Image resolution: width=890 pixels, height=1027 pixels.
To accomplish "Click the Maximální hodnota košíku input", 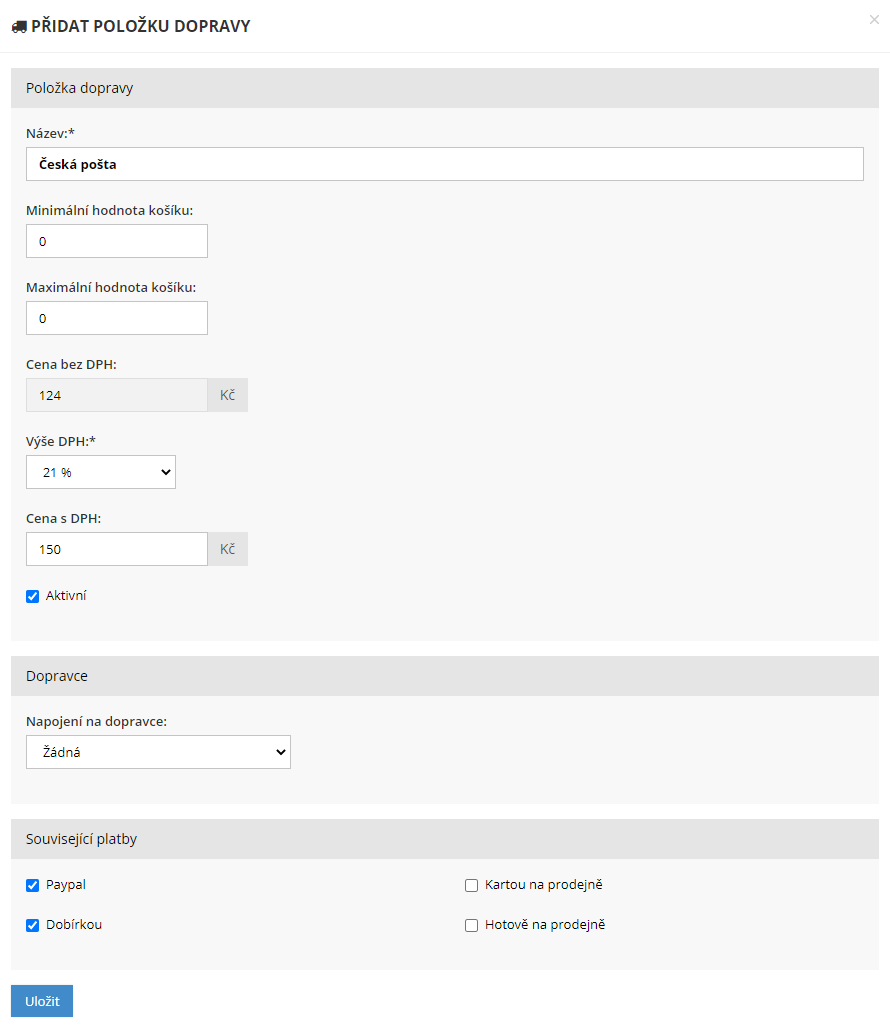I will tap(116, 318).
